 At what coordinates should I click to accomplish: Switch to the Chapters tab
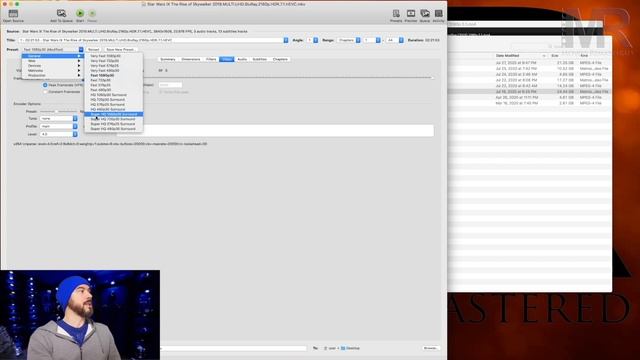pos(280,59)
